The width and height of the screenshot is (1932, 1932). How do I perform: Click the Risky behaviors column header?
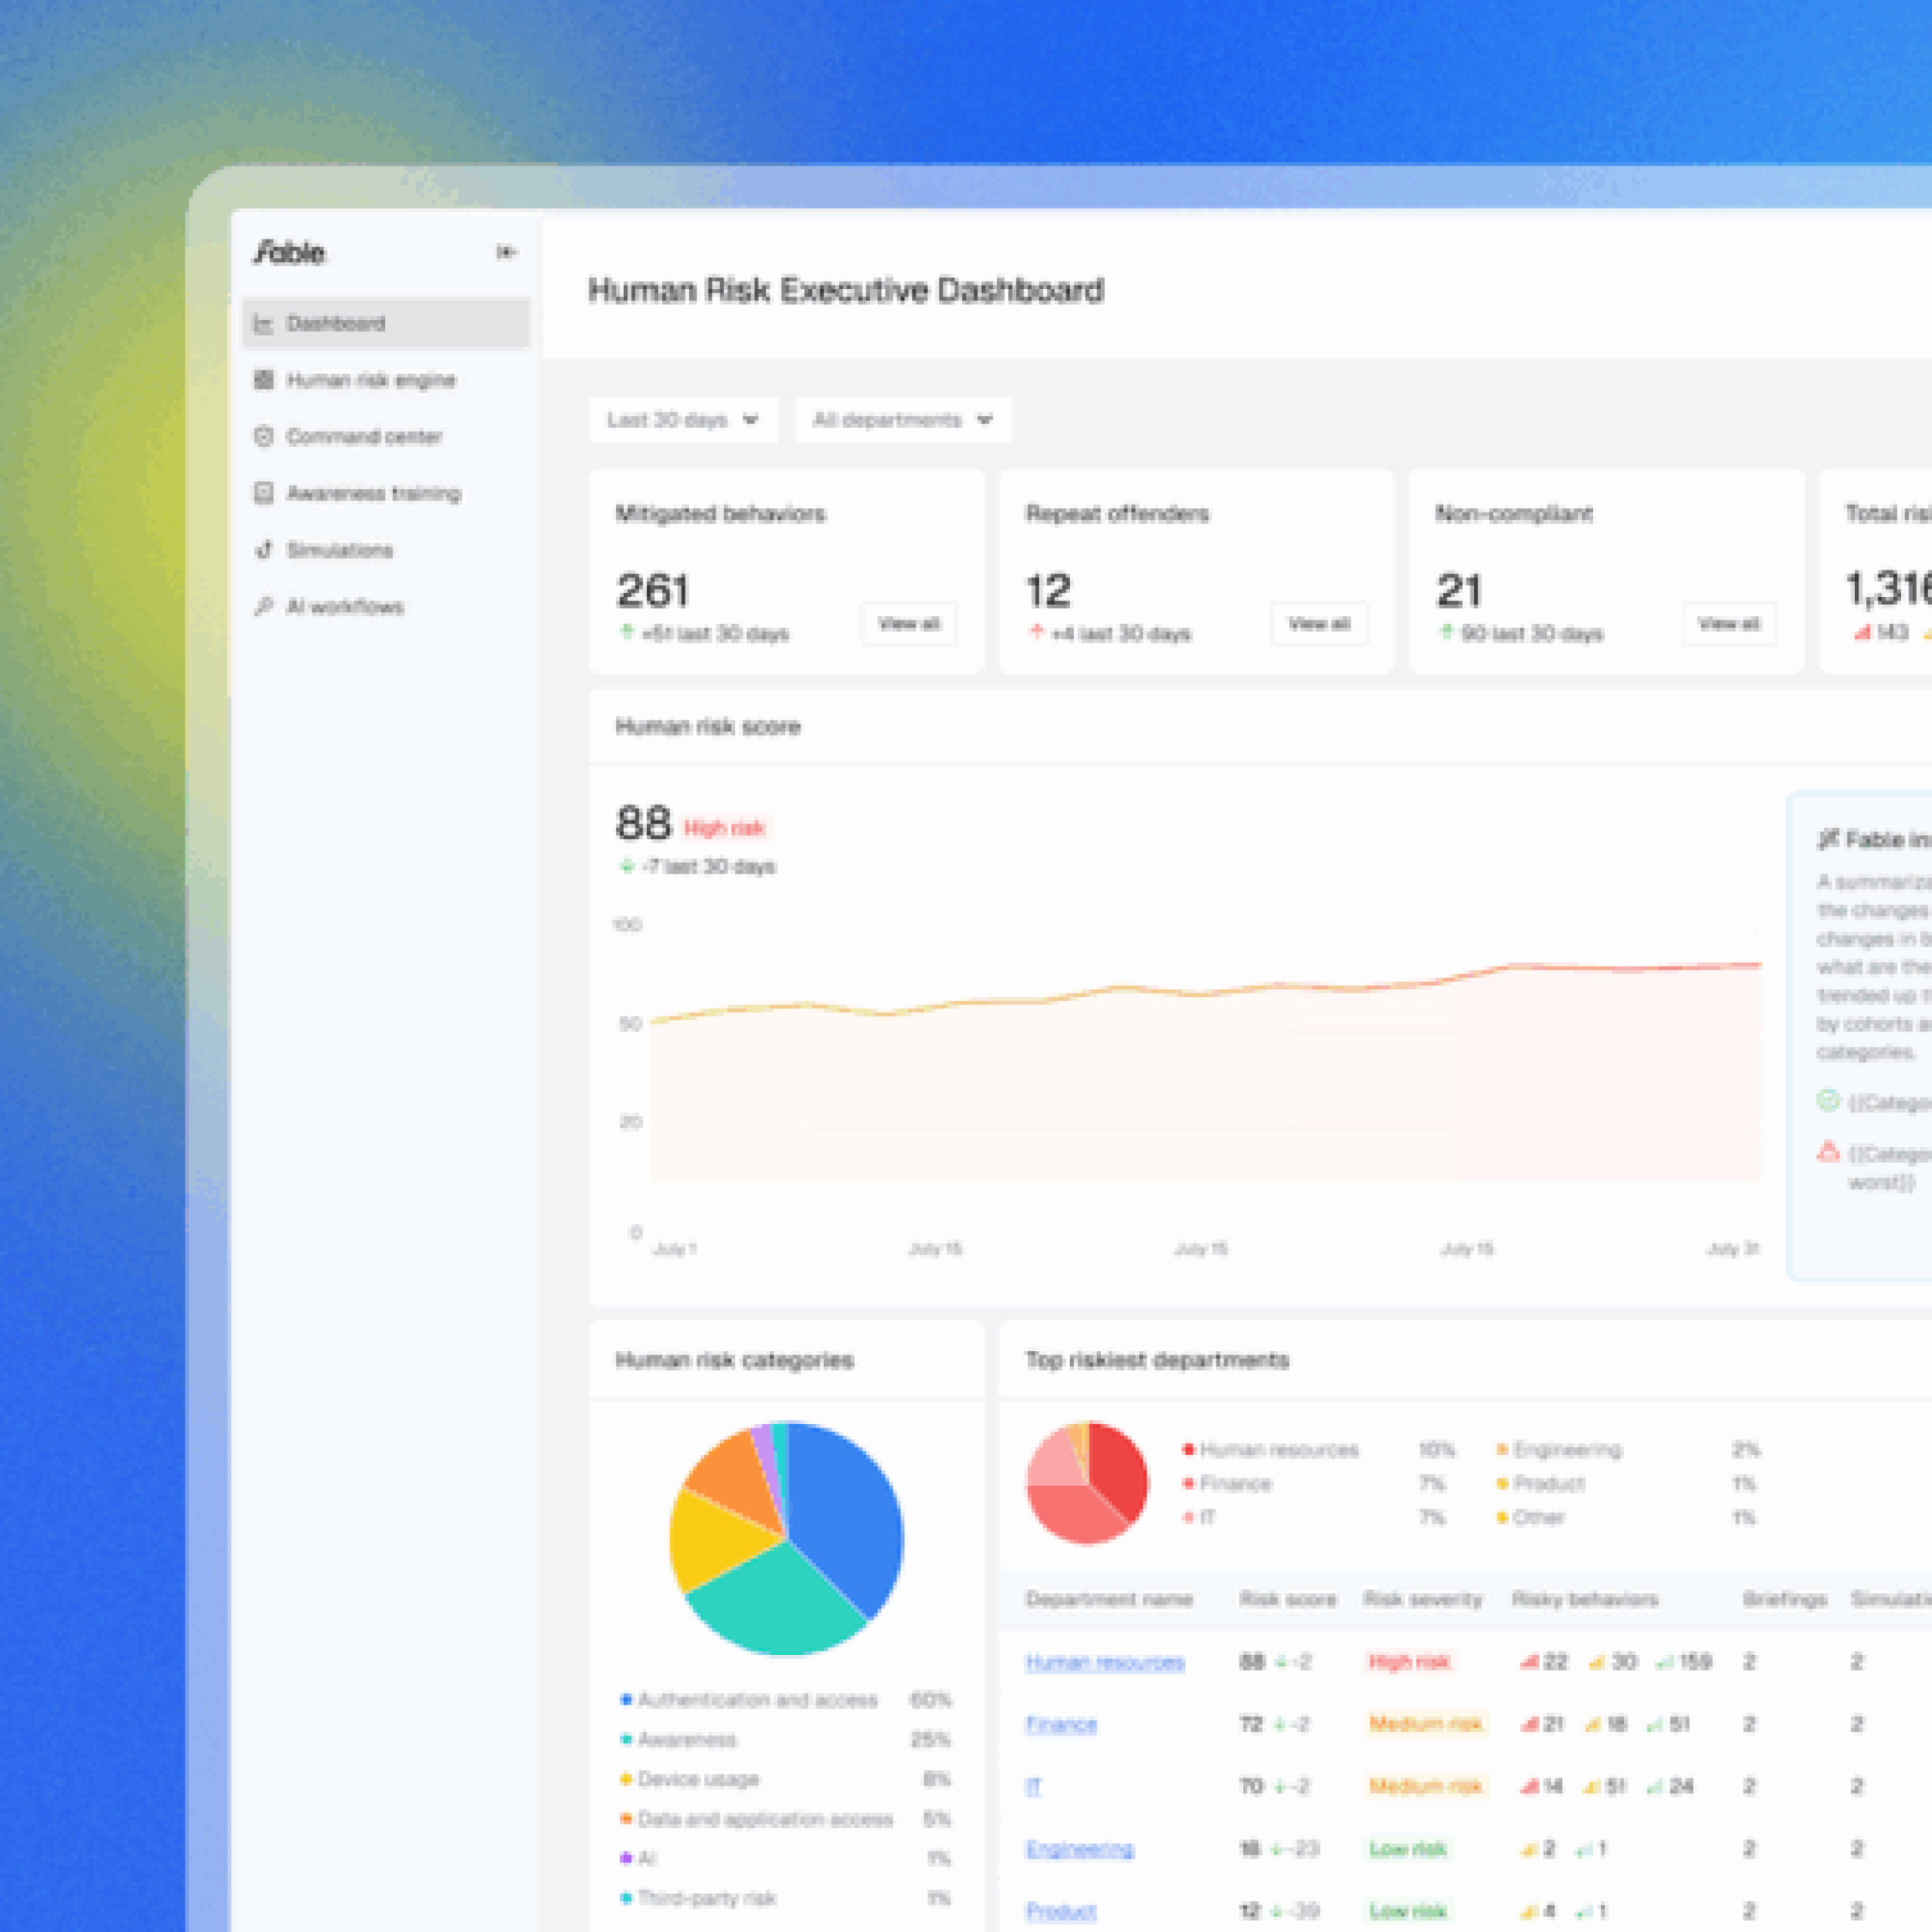coord(1585,1599)
